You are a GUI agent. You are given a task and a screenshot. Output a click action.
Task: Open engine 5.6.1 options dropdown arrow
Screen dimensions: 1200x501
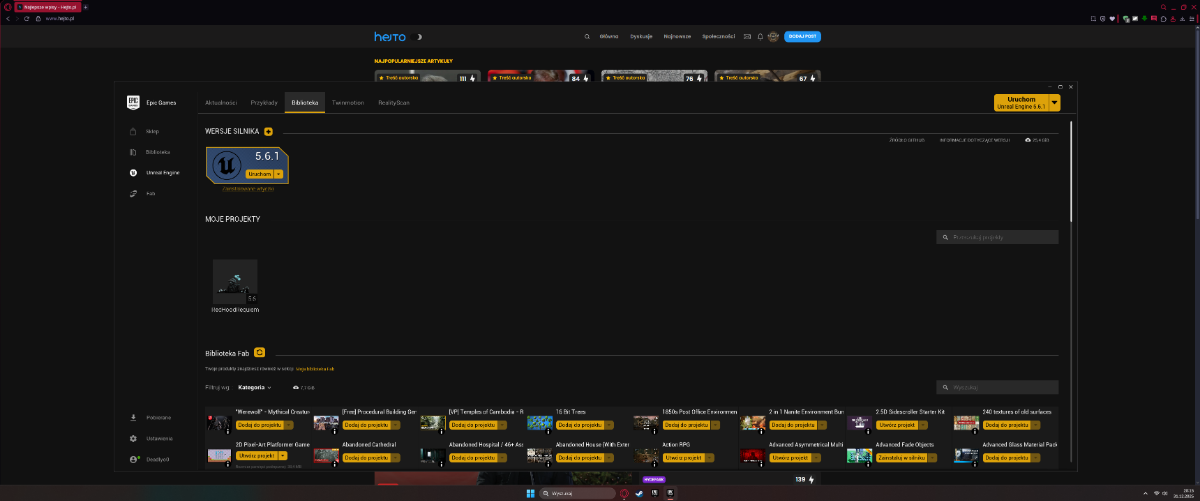click(x=279, y=173)
